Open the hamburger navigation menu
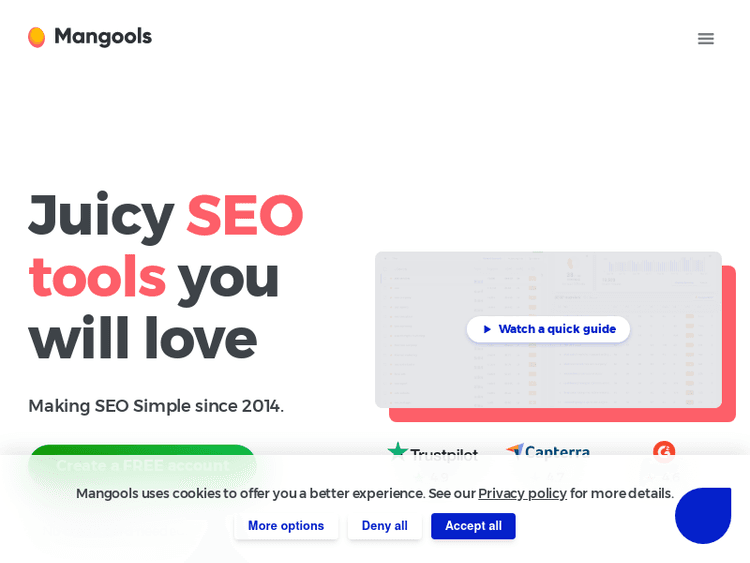The height and width of the screenshot is (563, 750). pos(706,39)
